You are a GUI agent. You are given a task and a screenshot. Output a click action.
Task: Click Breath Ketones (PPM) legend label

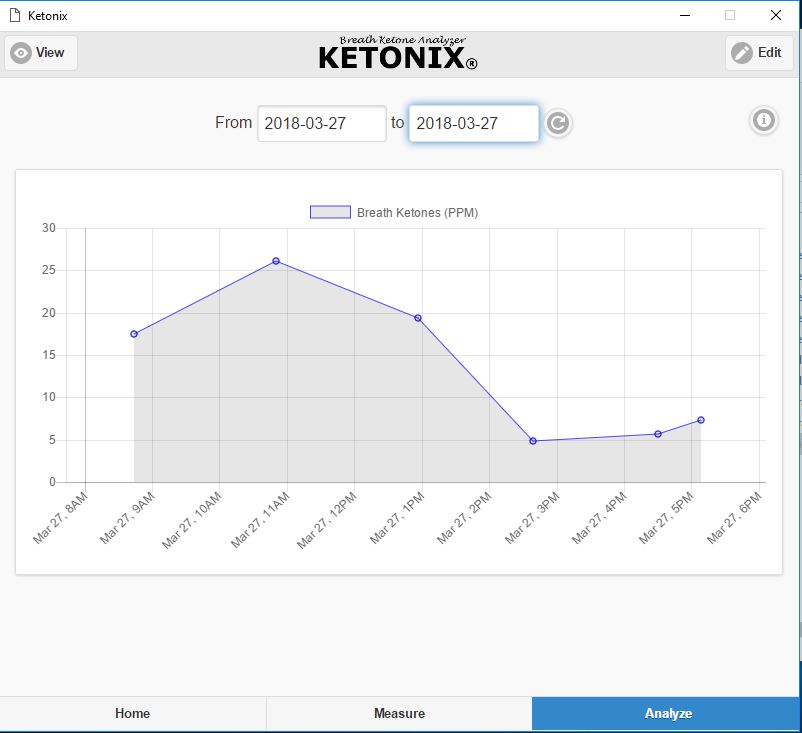click(x=417, y=213)
